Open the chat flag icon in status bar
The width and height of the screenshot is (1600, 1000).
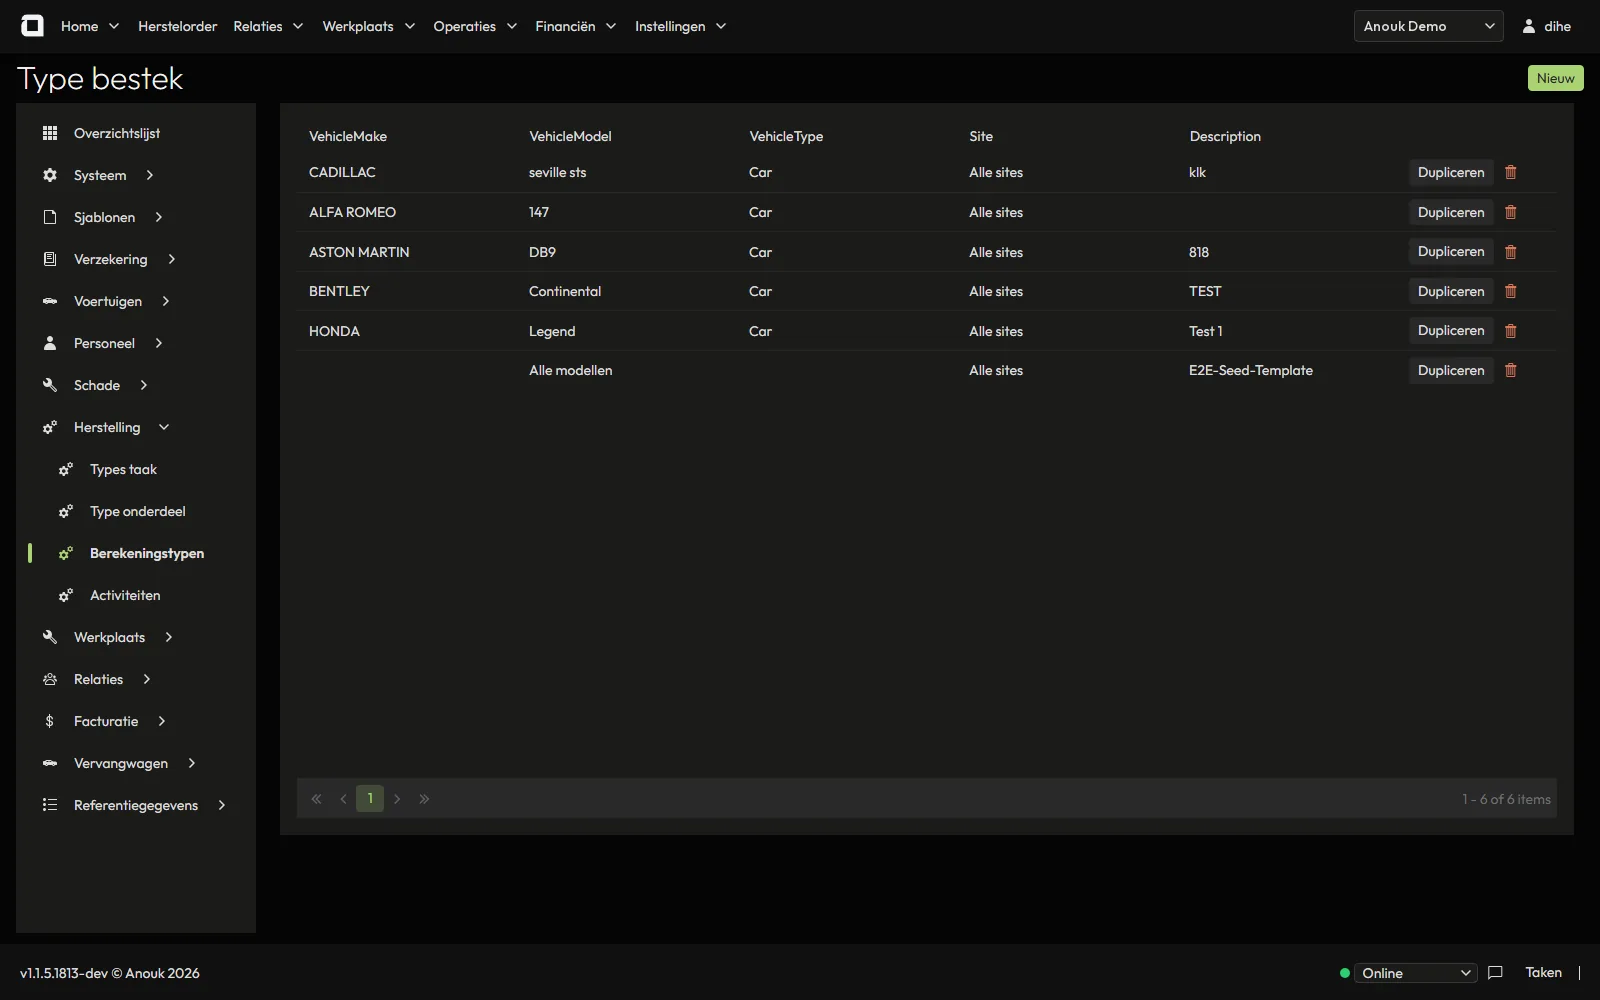pos(1495,973)
